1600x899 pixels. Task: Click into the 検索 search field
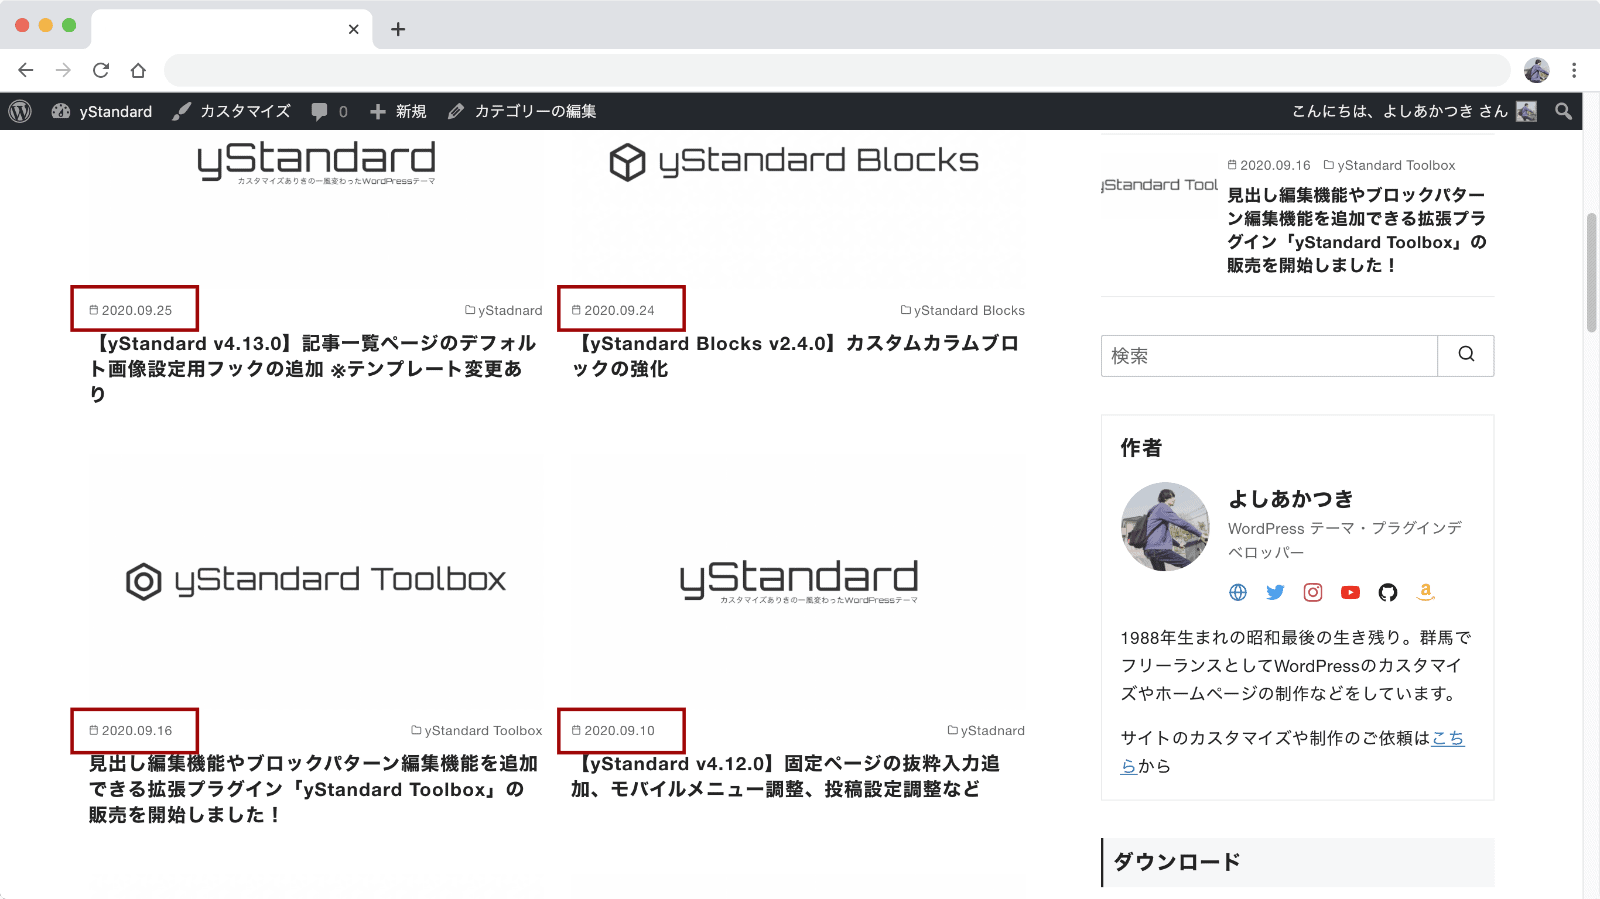pyautogui.click(x=1269, y=356)
